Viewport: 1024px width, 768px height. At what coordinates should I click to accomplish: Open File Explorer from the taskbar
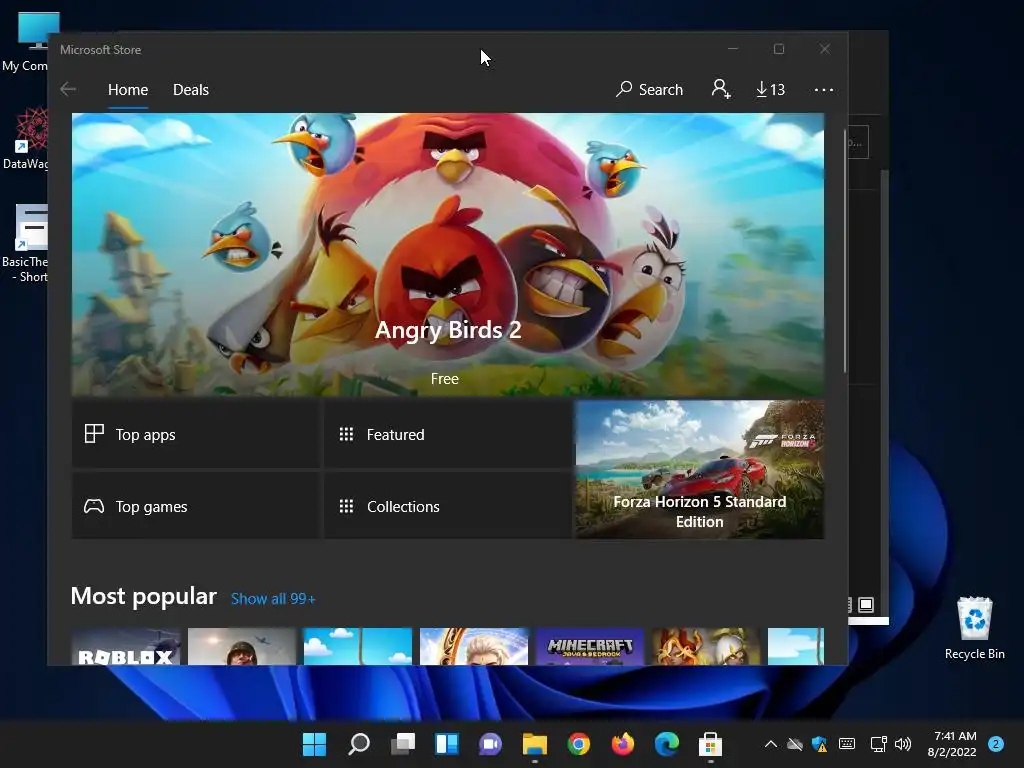pyautogui.click(x=535, y=744)
